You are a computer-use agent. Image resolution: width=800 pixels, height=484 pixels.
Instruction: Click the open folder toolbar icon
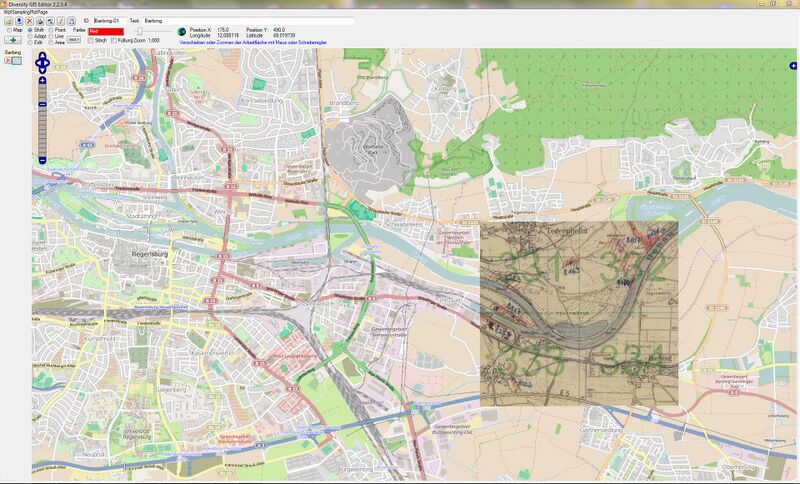pos(9,21)
